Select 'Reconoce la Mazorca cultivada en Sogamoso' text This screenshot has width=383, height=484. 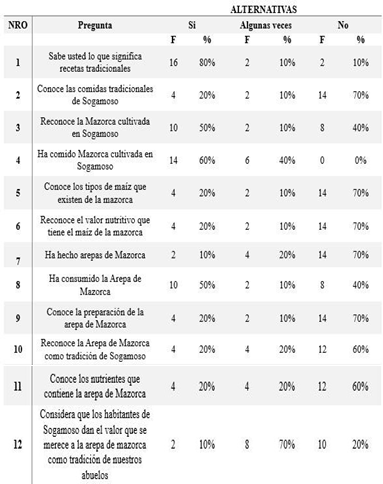tap(95, 127)
